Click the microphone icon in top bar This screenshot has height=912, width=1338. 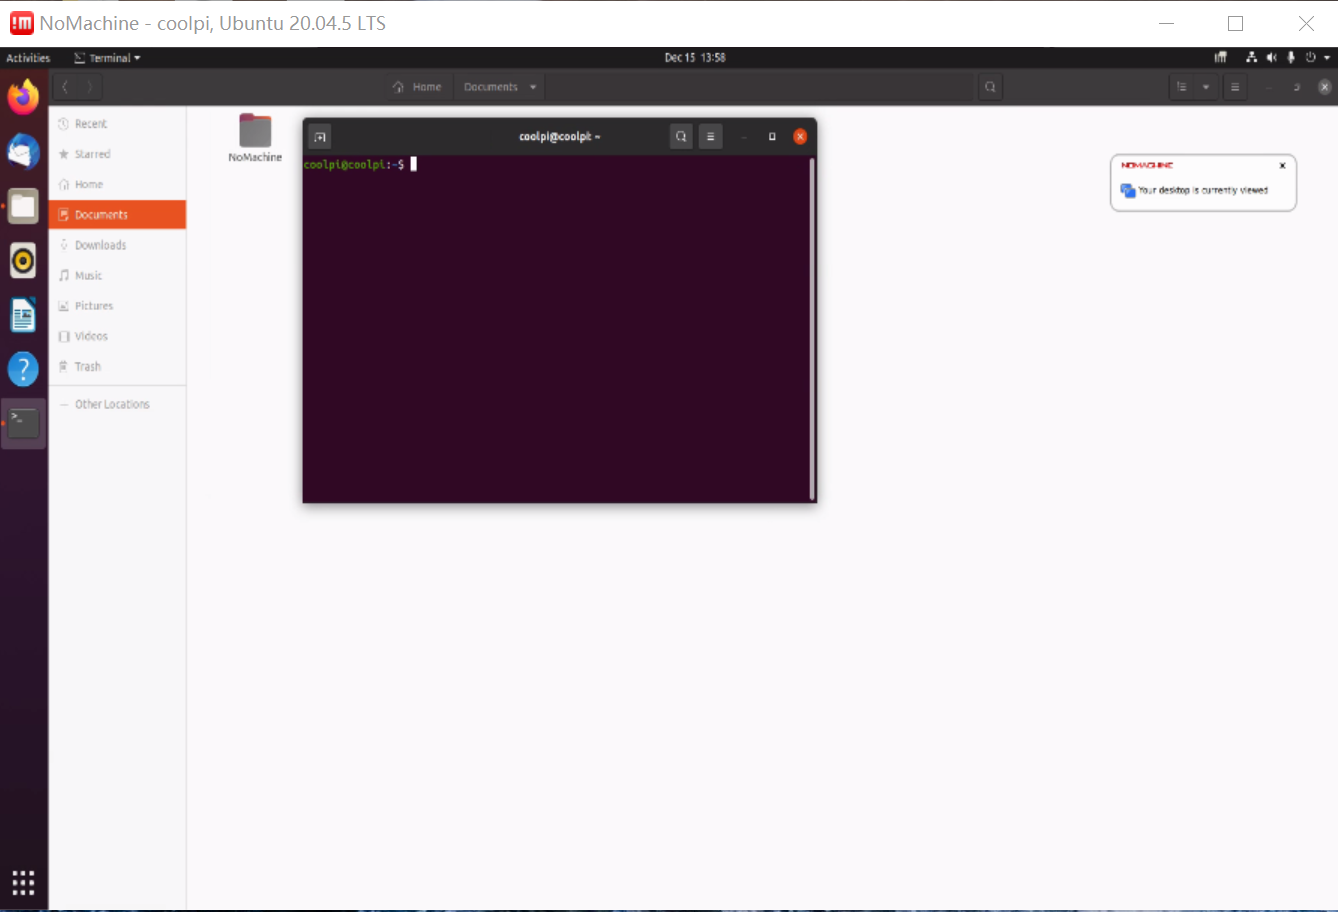(x=1291, y=58)
